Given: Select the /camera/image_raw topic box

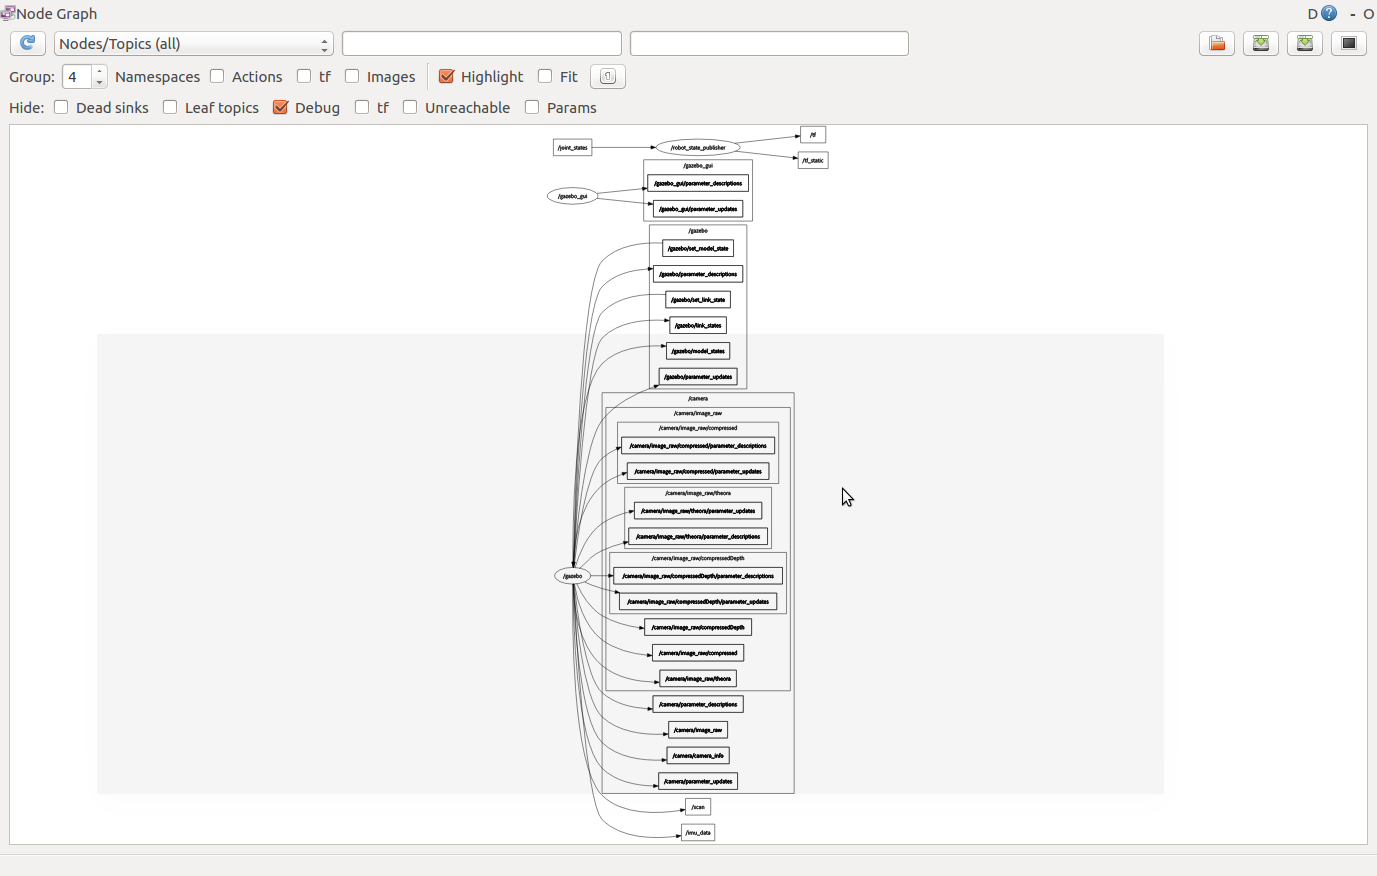Looking at the screenshot, I should coord(698,730).
